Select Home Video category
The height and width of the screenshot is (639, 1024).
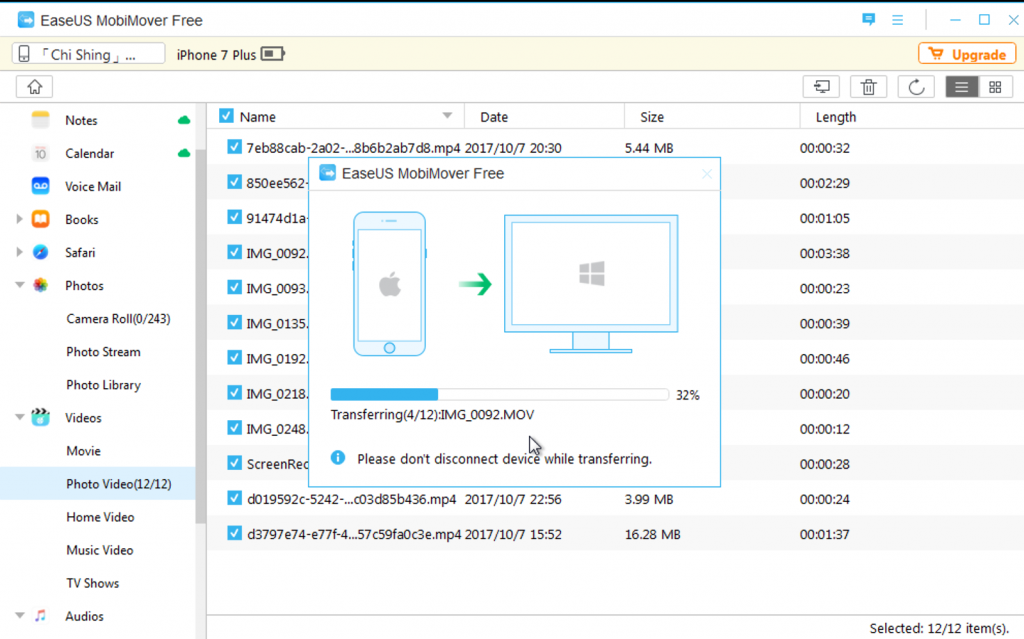pos(100,517)
